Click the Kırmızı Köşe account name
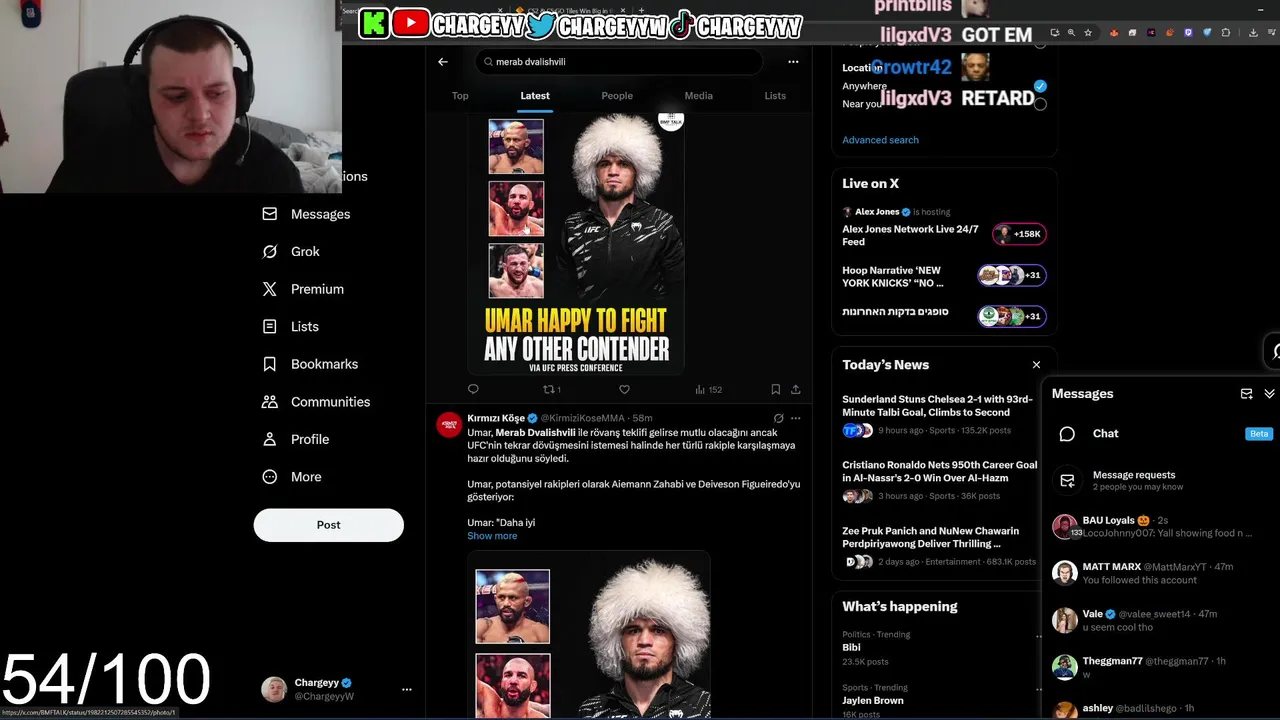The image size is (1280, 720). pyautogui.click(x=496, y=418)
